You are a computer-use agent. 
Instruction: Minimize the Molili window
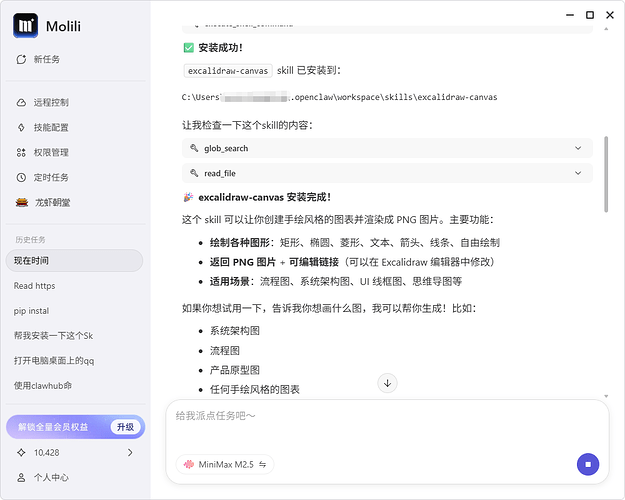tap(570, 15)
